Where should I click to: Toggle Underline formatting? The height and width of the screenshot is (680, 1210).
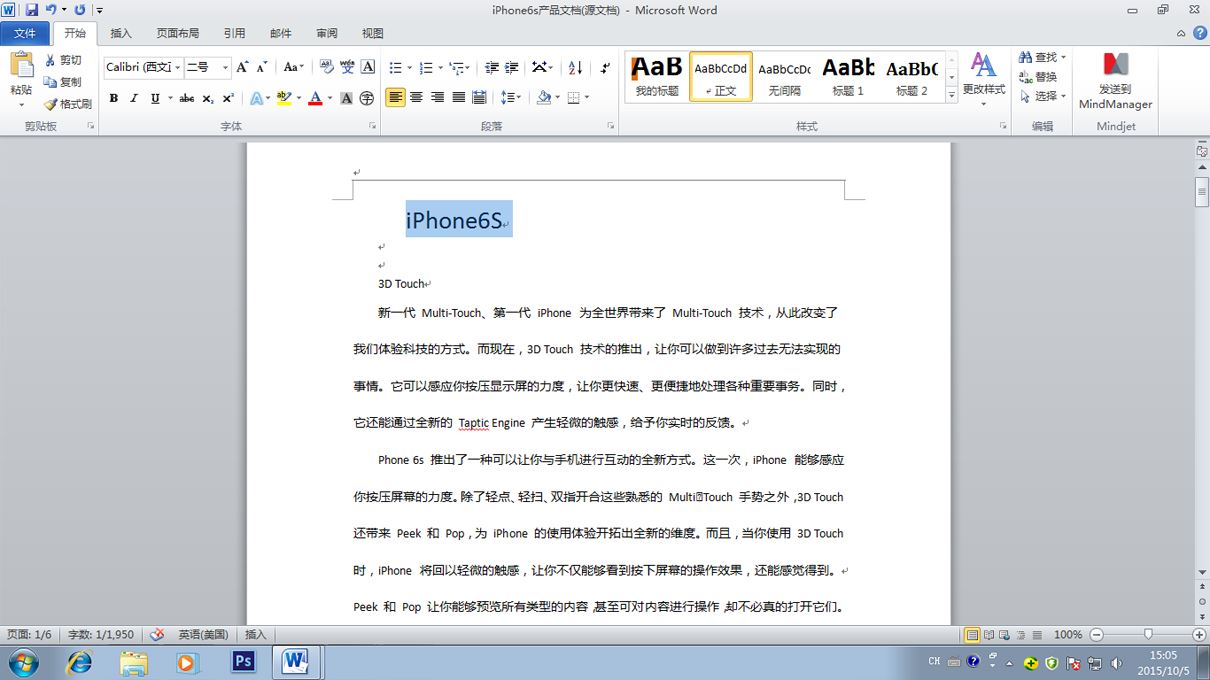click(155, 98)
